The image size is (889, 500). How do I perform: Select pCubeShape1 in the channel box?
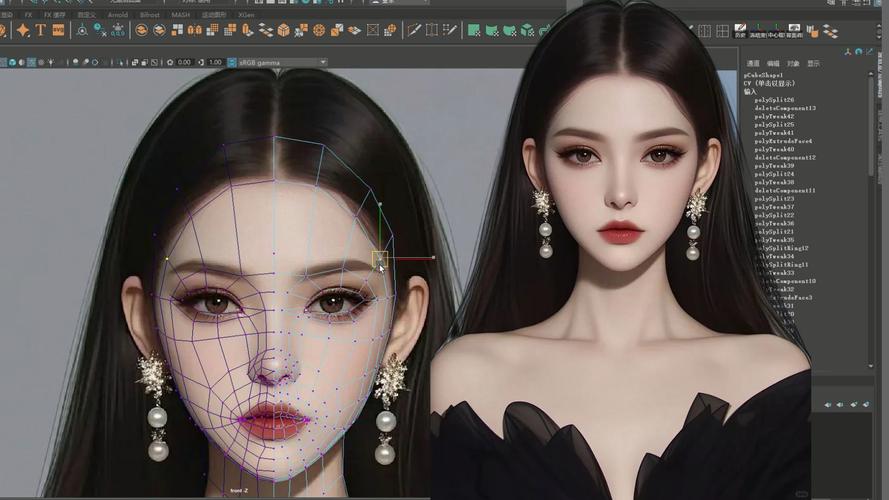click(x=764, y=75)
